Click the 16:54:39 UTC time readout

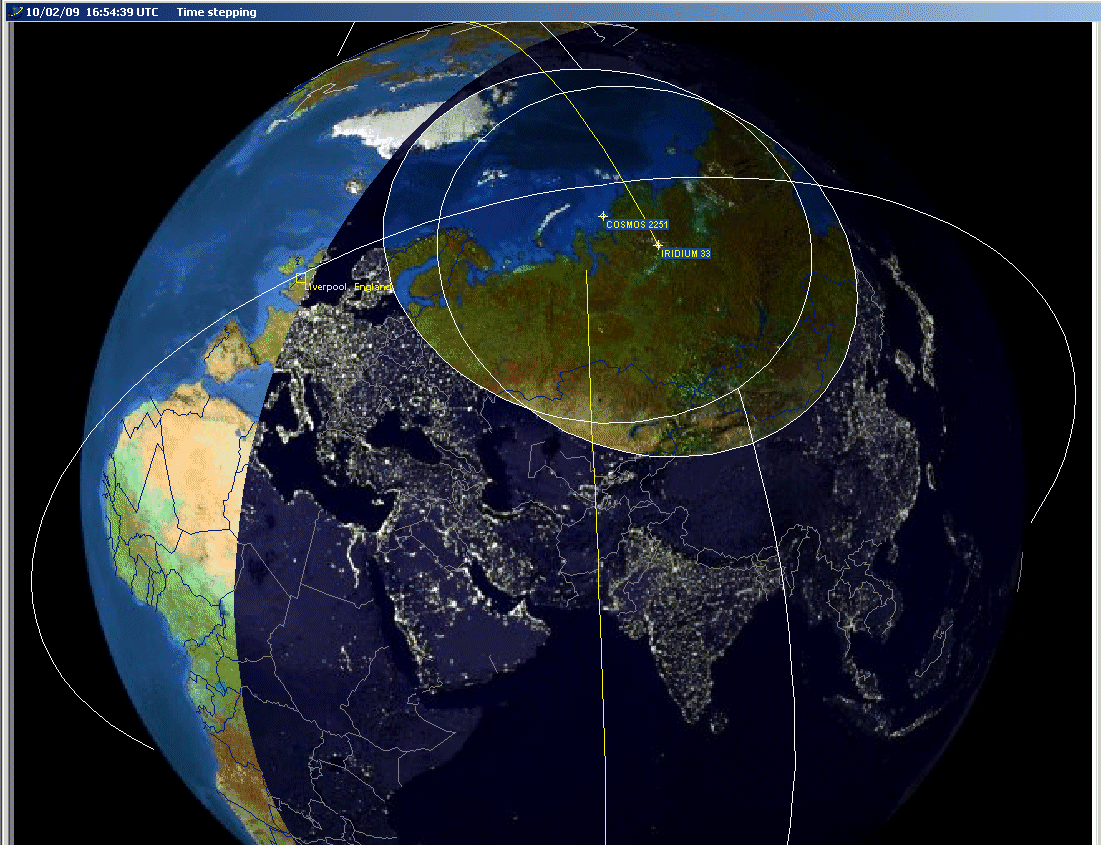coord(122,12)
